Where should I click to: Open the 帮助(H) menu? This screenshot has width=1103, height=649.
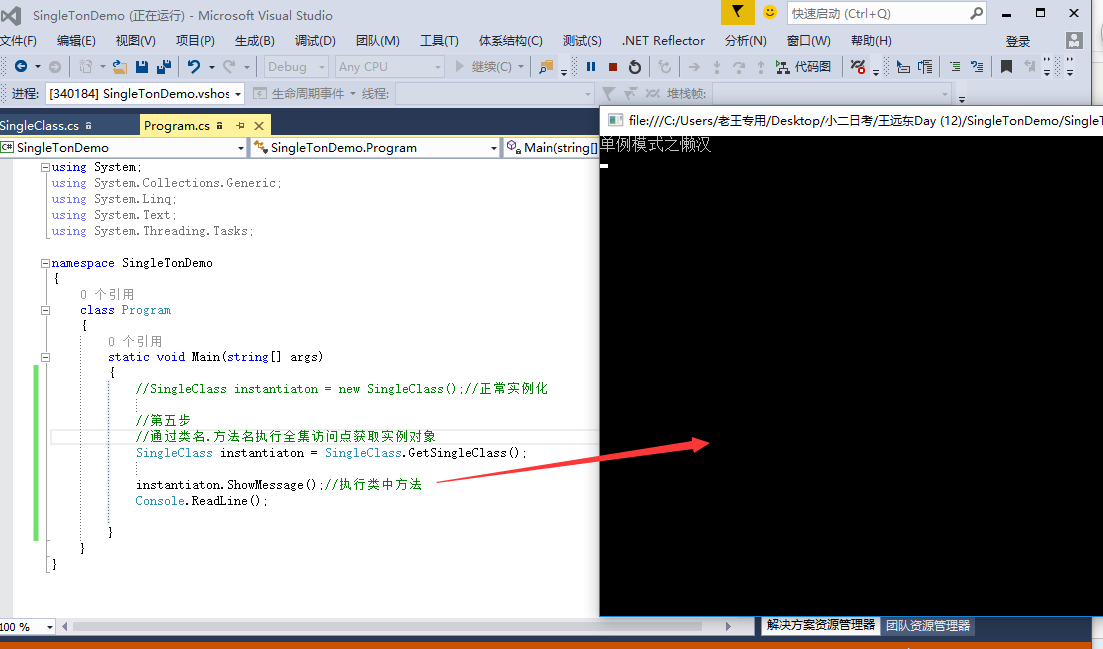click(x=871, y=41)
